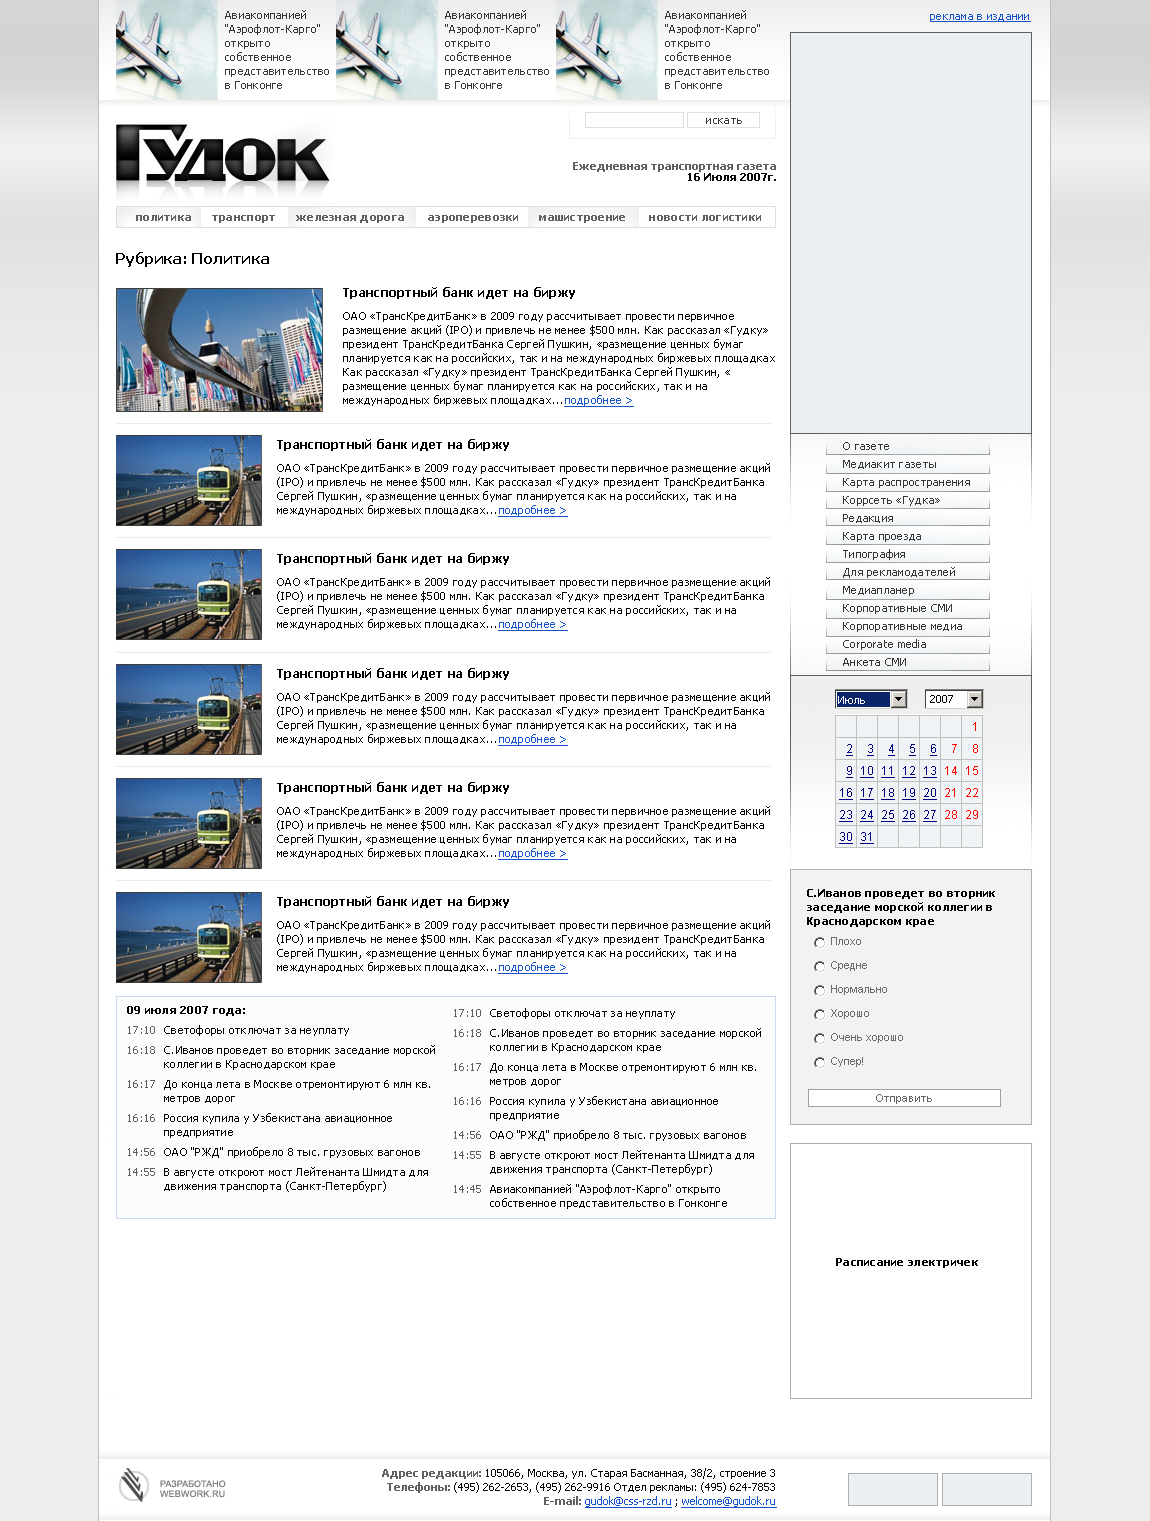The height and width of the screenshot is (1521, 1150).
Task: Choose the 'Супер!' poll option
Action: 819,1062
